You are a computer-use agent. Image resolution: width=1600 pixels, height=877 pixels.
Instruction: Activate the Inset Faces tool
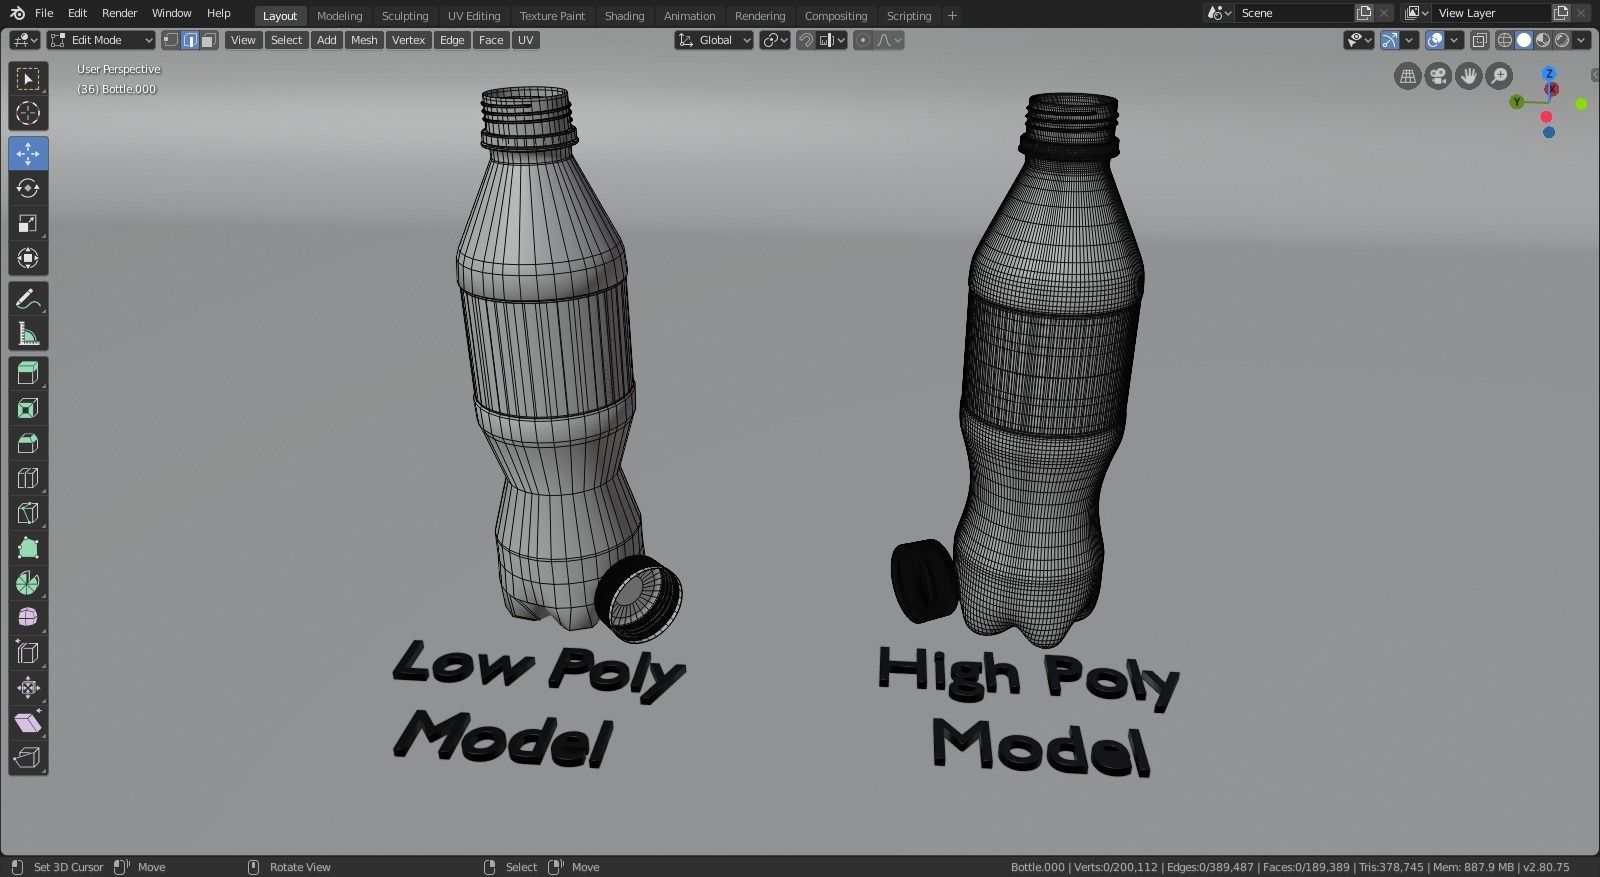[28, 409]
